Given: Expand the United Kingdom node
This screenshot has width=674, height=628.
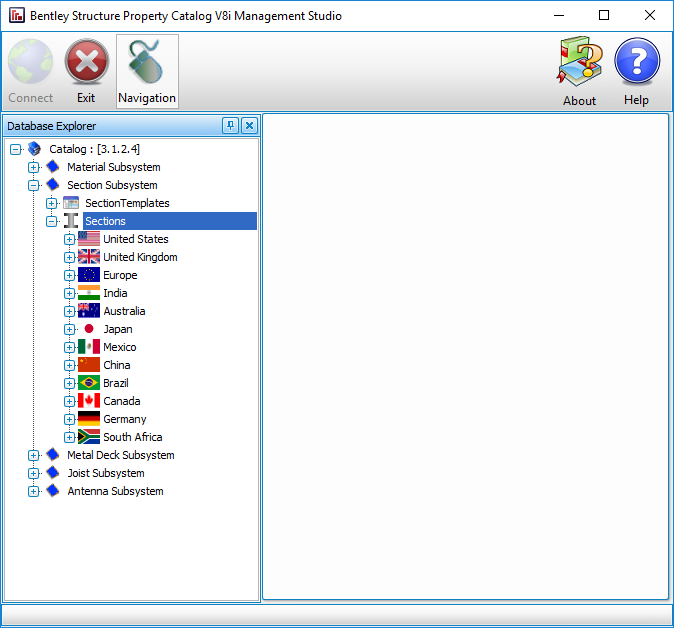Looking at the screenshot, I should pyautogui.click(x=69, y=257).
